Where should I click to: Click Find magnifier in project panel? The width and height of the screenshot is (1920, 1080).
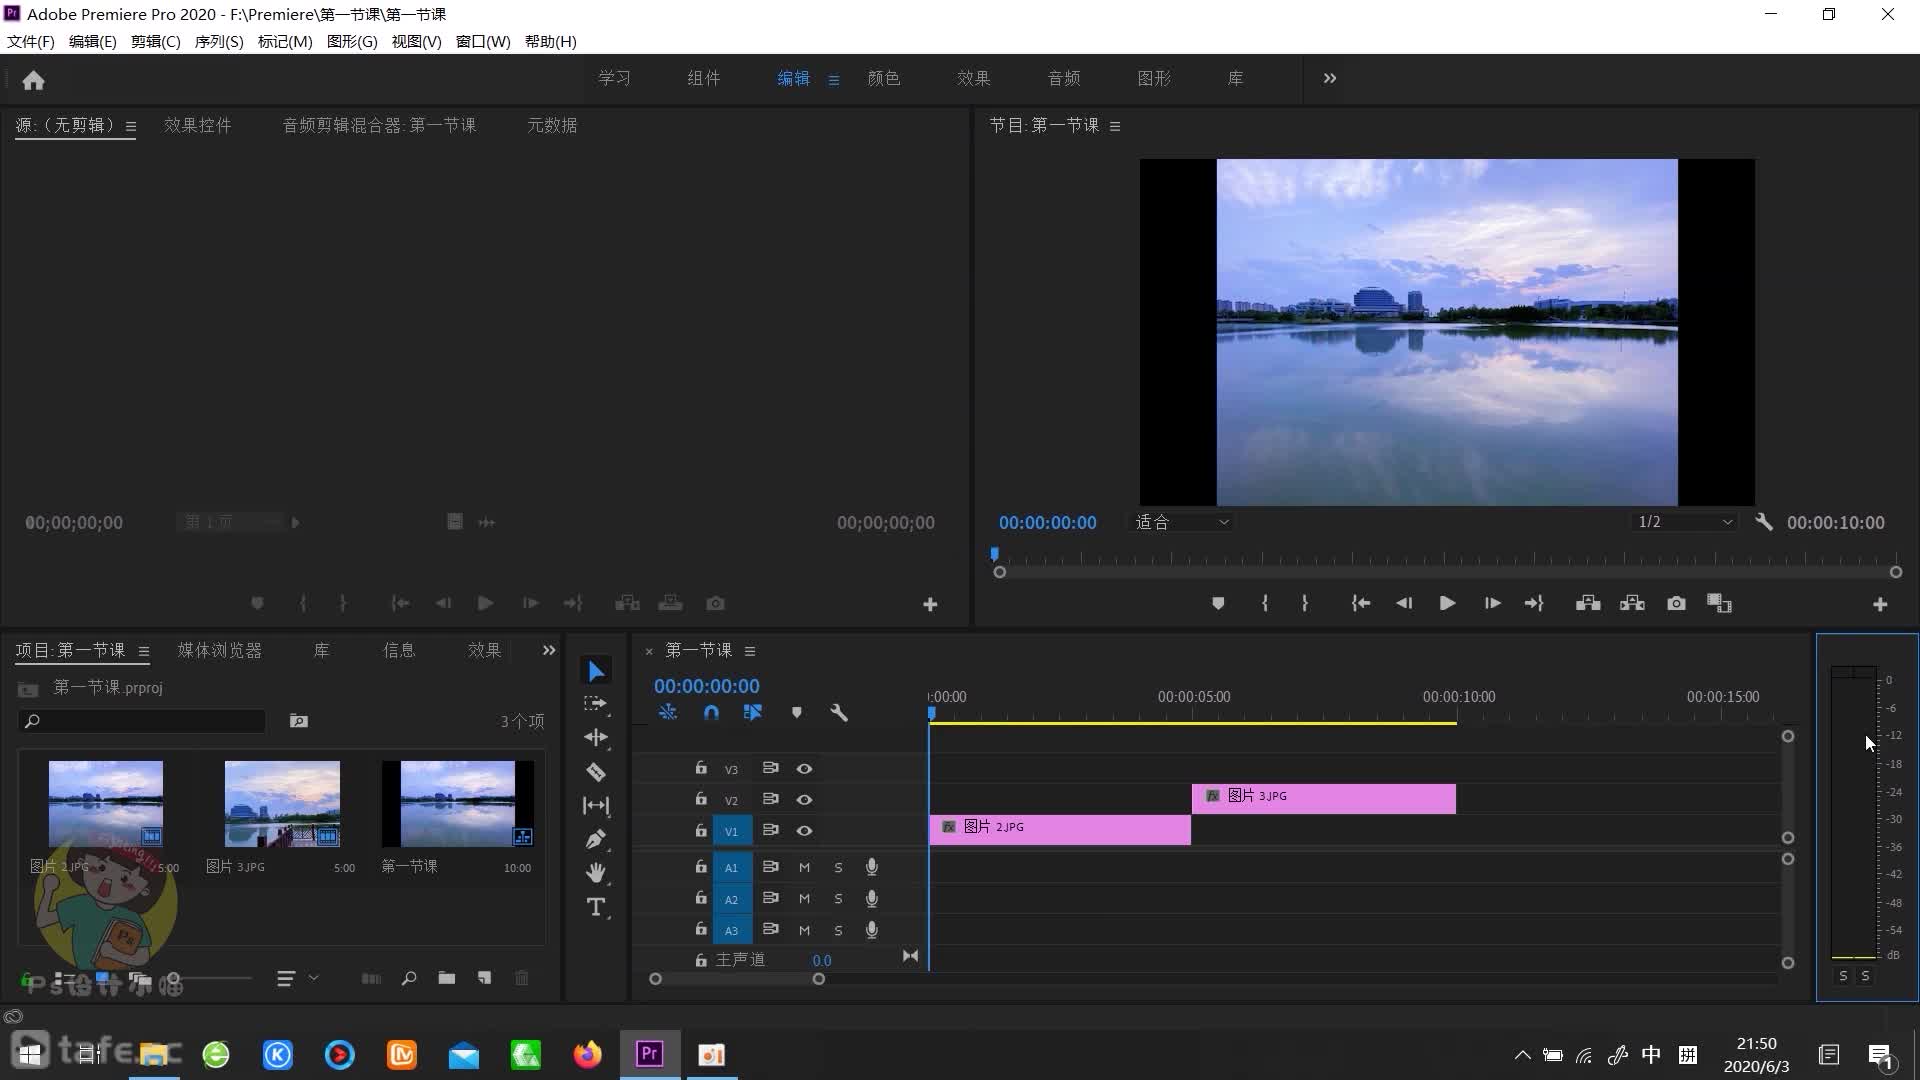(409, 978)
